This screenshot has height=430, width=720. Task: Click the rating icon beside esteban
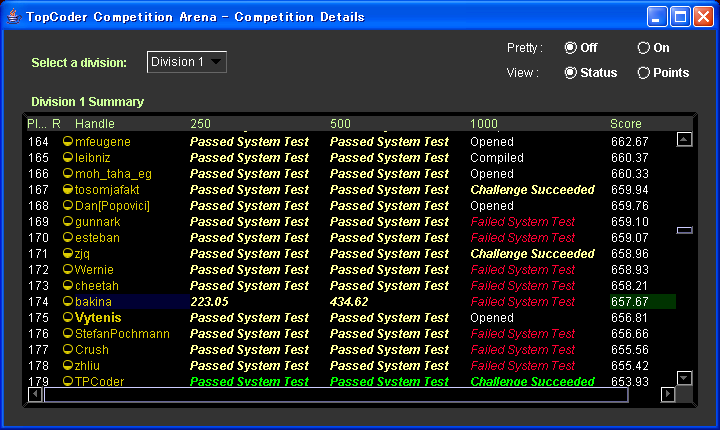(x=68, y=238)
